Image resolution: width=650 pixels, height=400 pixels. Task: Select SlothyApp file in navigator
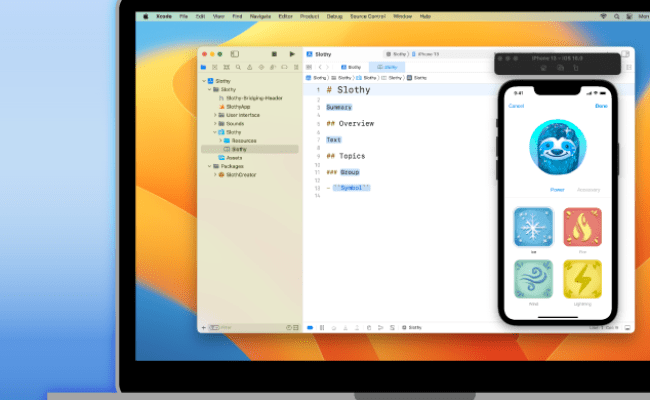point(238,107)
